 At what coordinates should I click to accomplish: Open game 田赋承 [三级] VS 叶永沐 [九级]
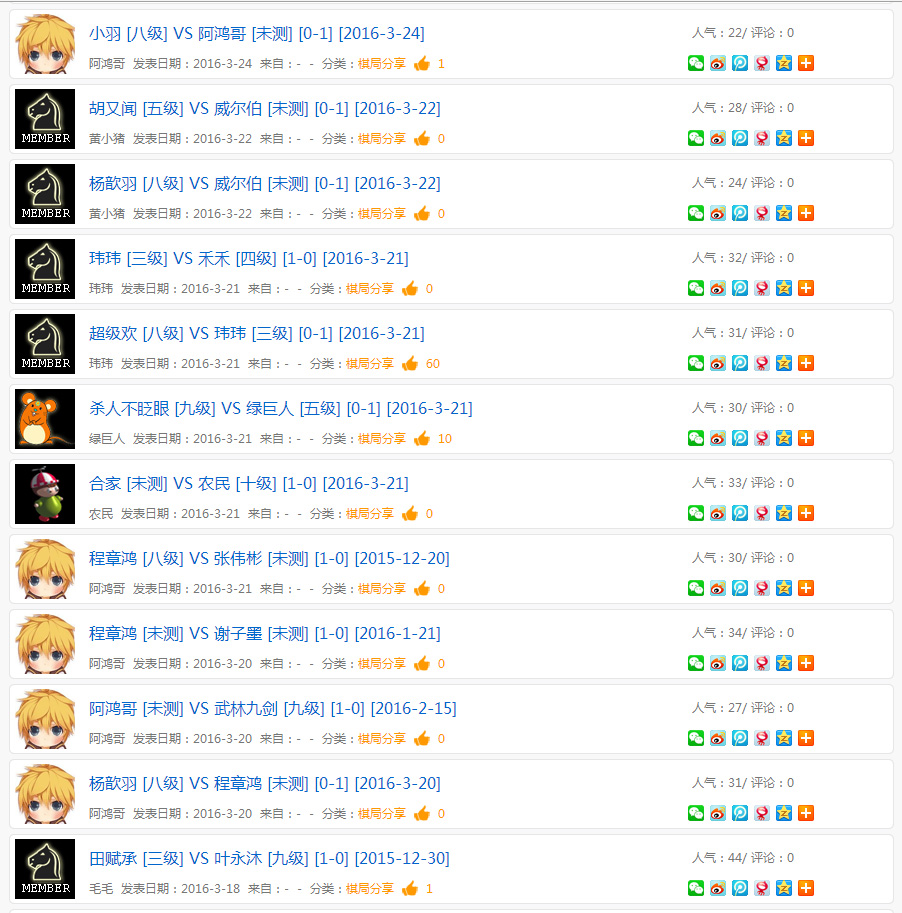coord(269,858)
